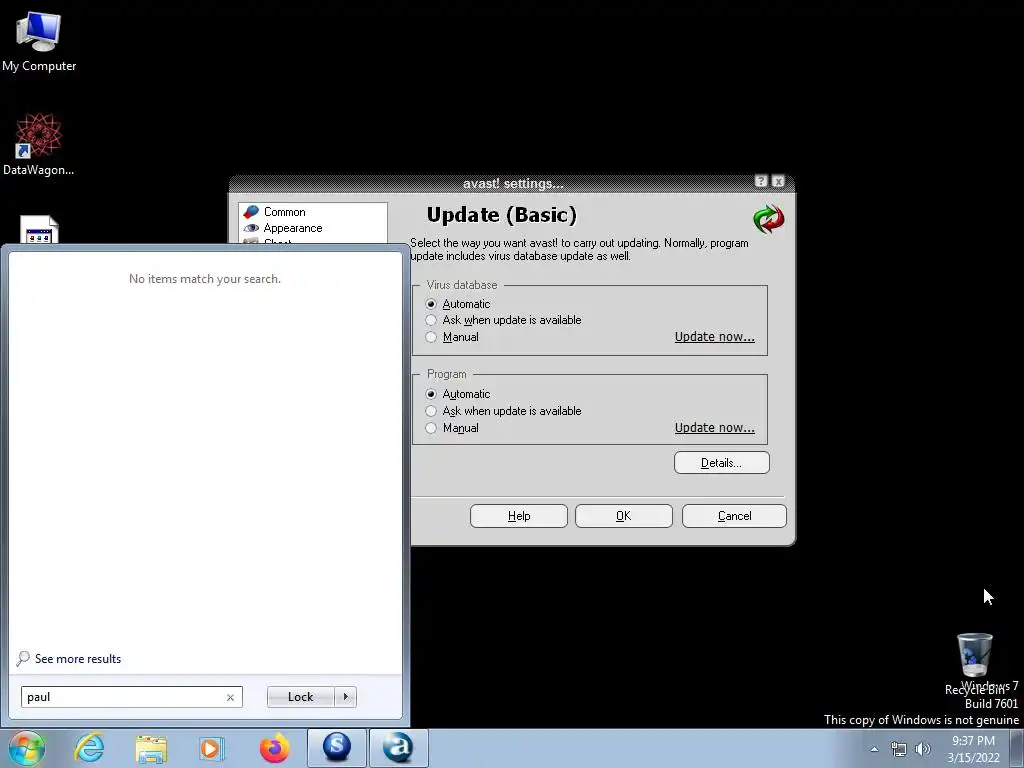Expand the shutdown options arrow beside Lock
The image size is (1024, 768).
(x=345, y=697)
